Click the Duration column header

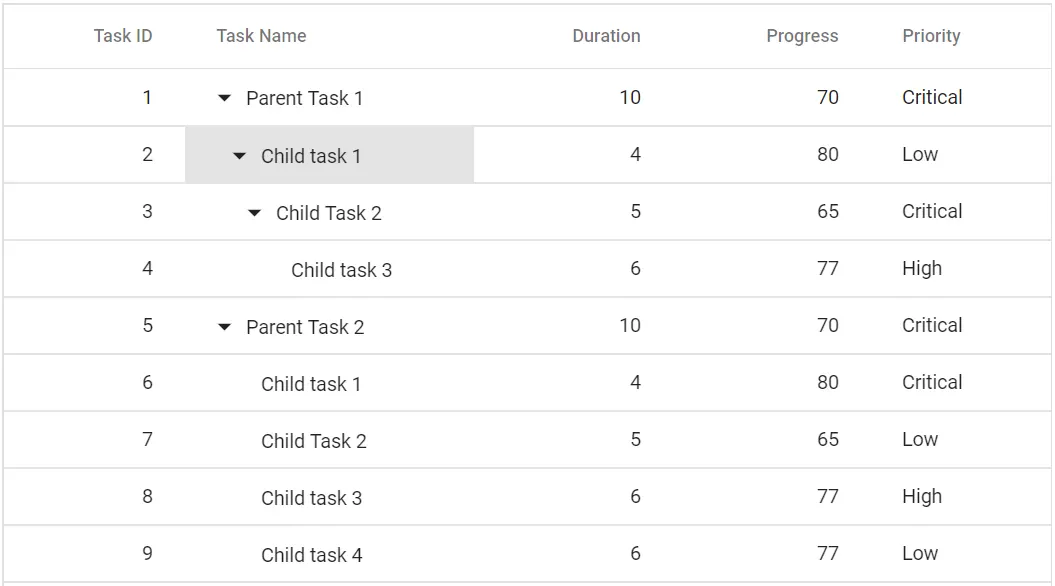click(x=606, y=36)
